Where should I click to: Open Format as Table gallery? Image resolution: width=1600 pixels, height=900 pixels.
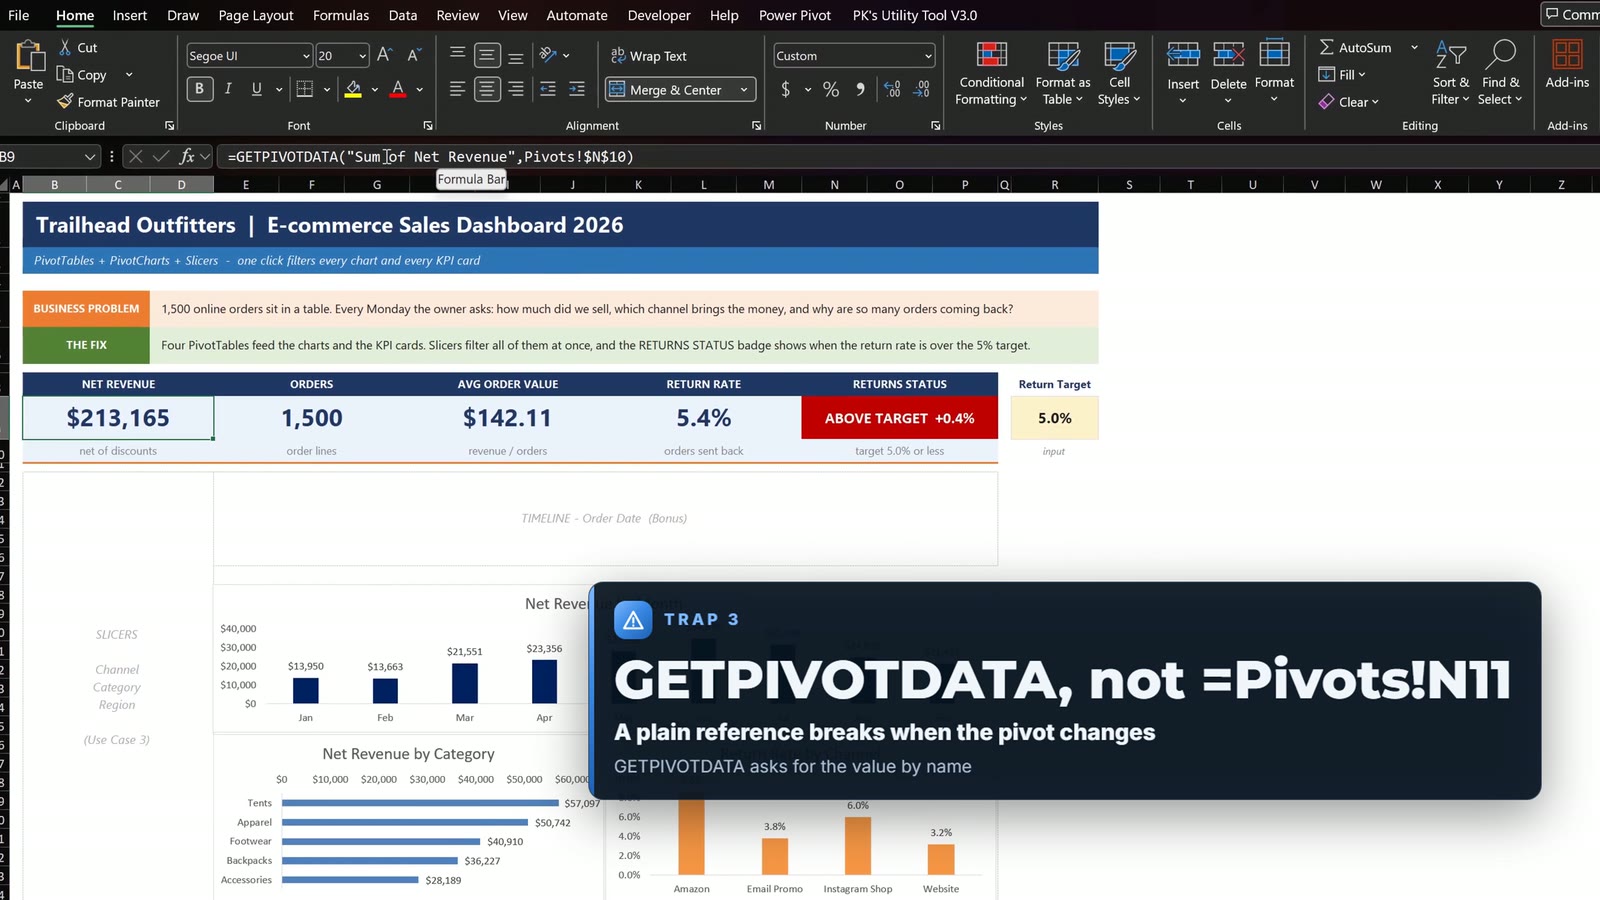click(x=1062, y=72)
